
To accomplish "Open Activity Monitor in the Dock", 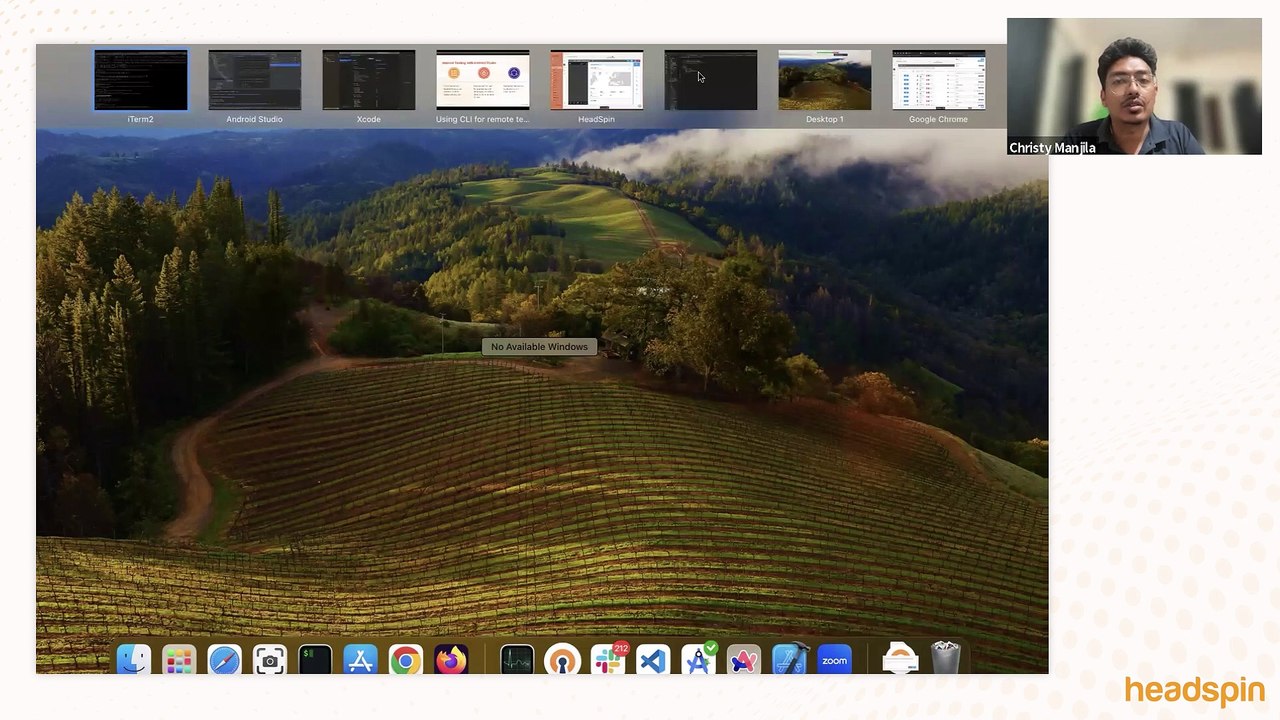I will (517, 660).
